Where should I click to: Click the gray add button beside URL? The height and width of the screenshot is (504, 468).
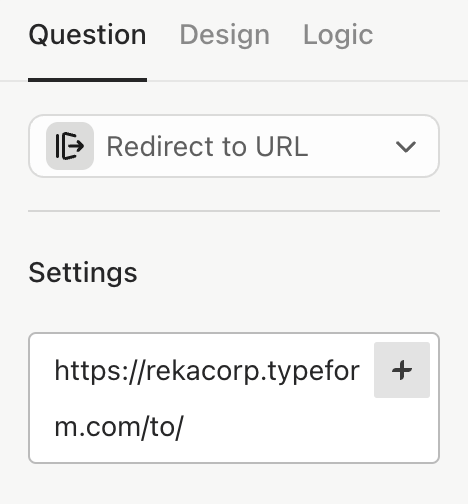point(402,370)
